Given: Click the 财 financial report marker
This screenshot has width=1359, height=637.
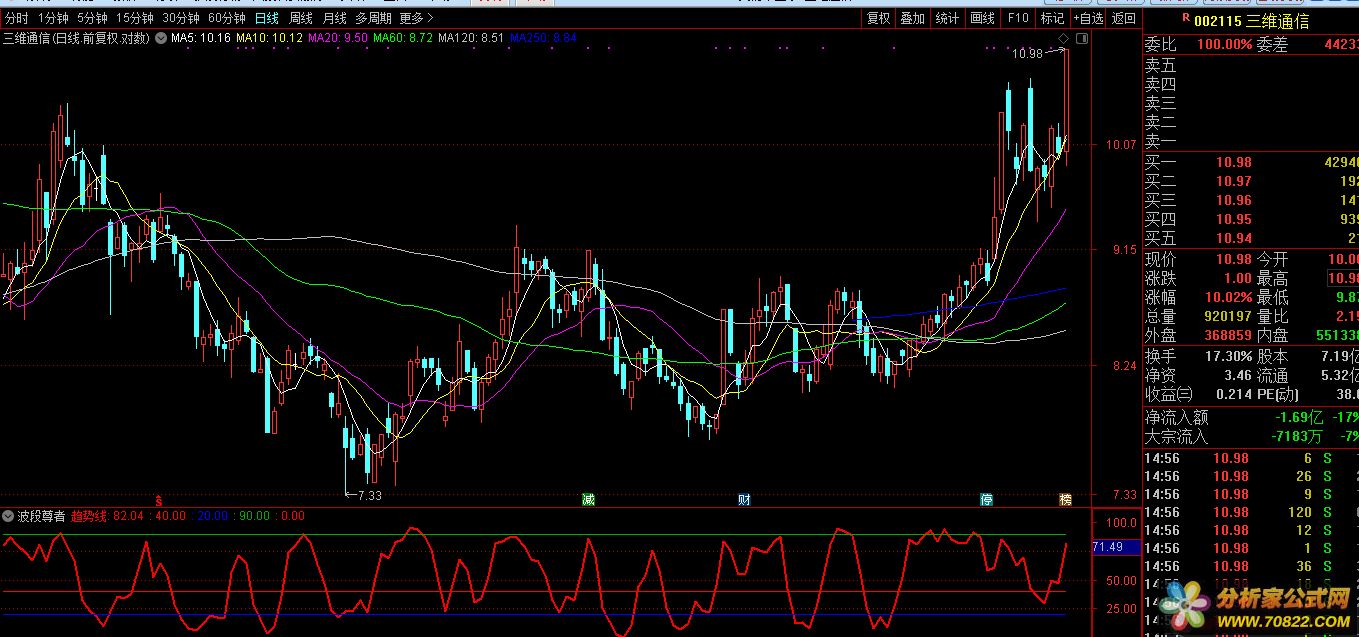Looking at the screenshot, I should coord(744,499).
